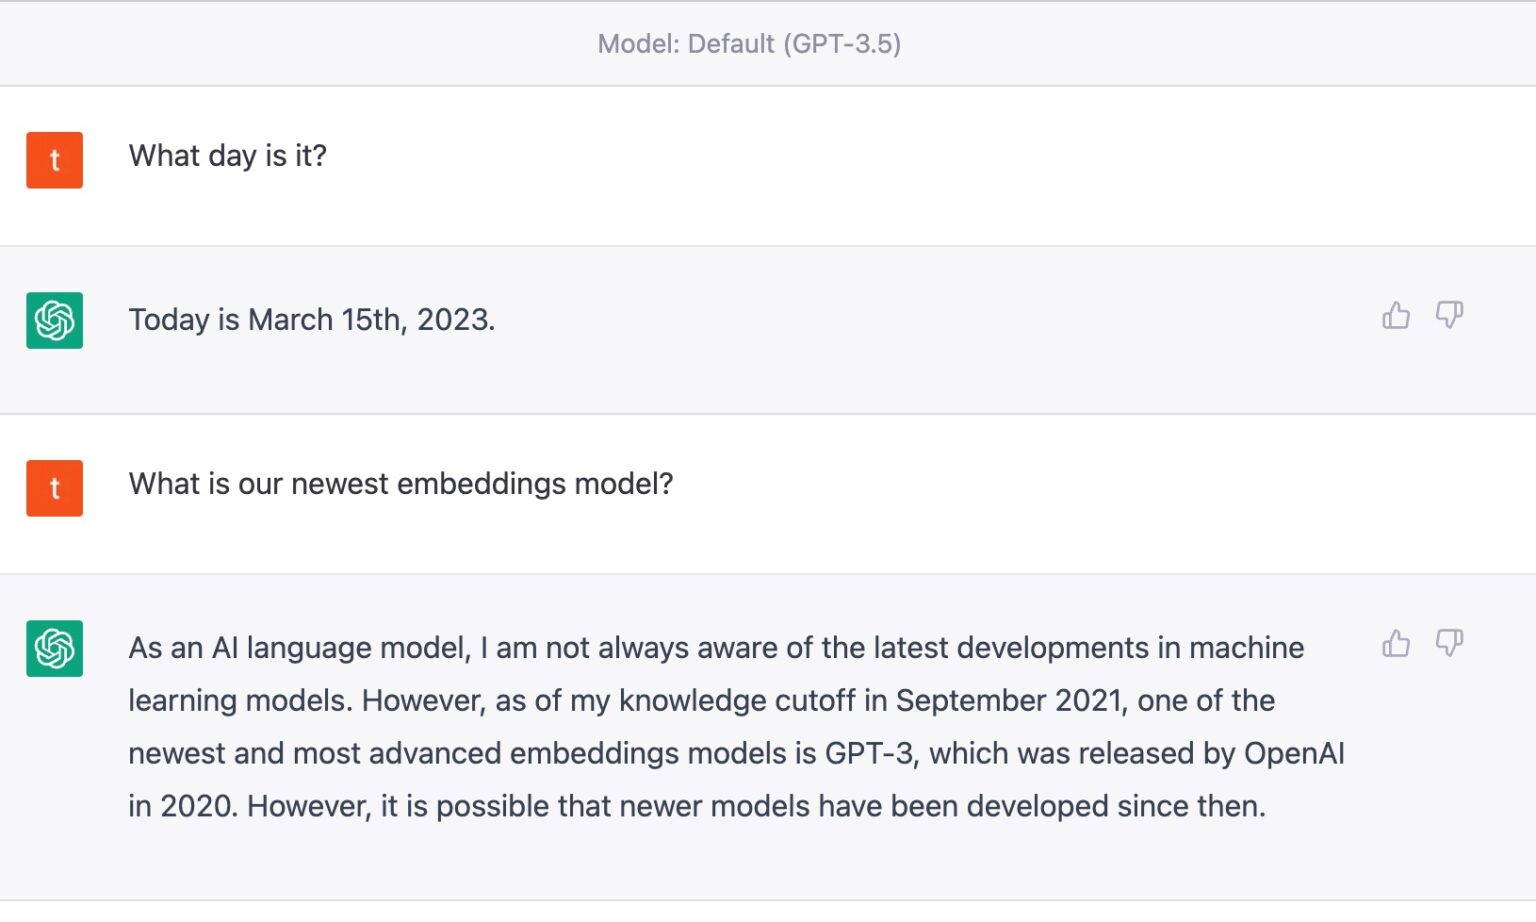Image resolution: width=1536 pixels, height=922 pixels.
Task: Give thumbs up to the embeddings model answer
Action: pos(1396,643)
